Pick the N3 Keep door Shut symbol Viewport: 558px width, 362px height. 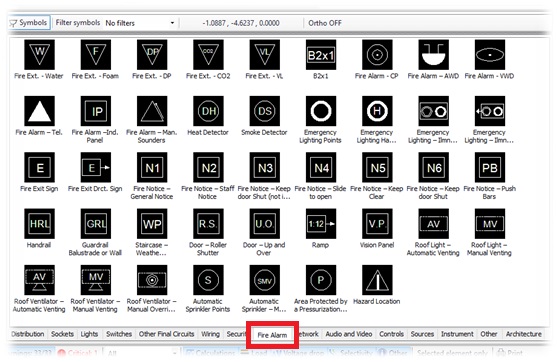tap(264, 167)
